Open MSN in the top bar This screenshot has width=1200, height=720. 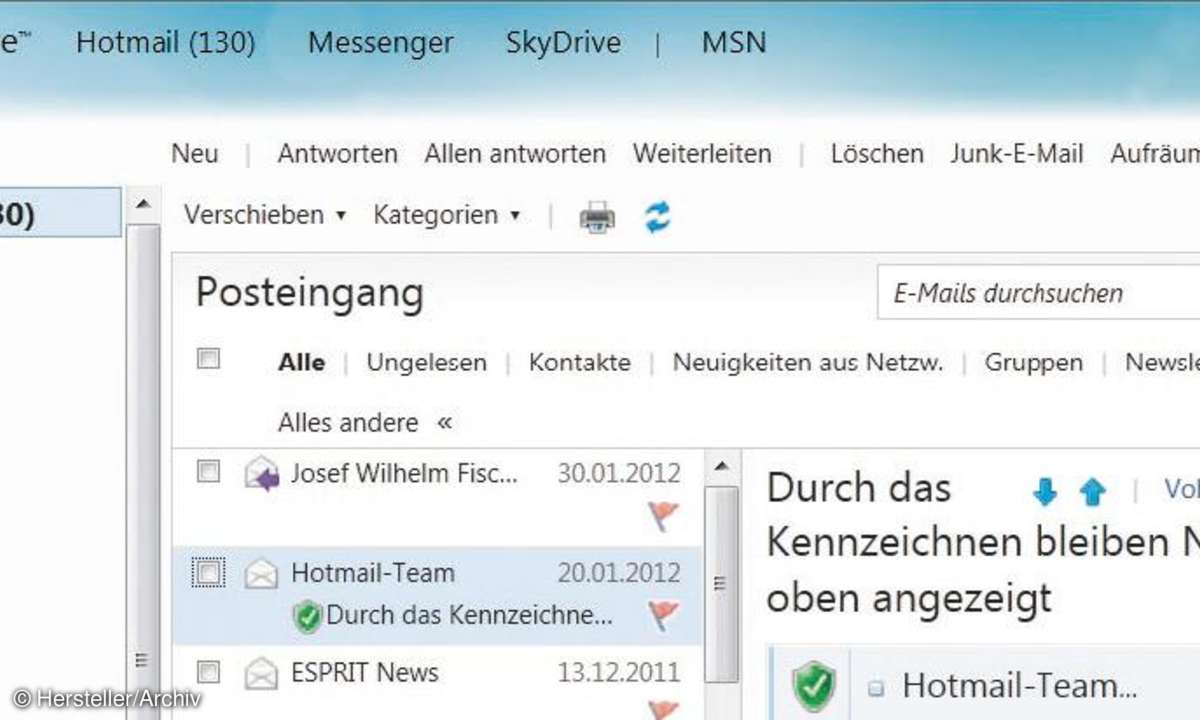coord(734,43)
